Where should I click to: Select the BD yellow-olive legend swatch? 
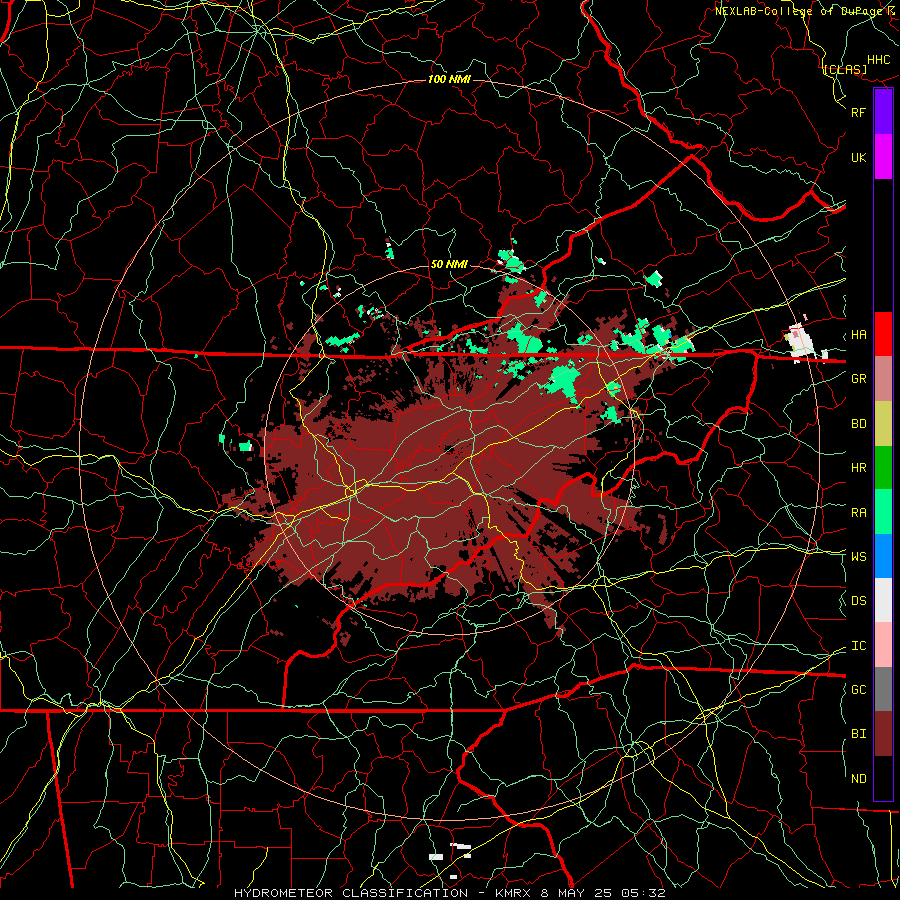click(x=883, y=423)
